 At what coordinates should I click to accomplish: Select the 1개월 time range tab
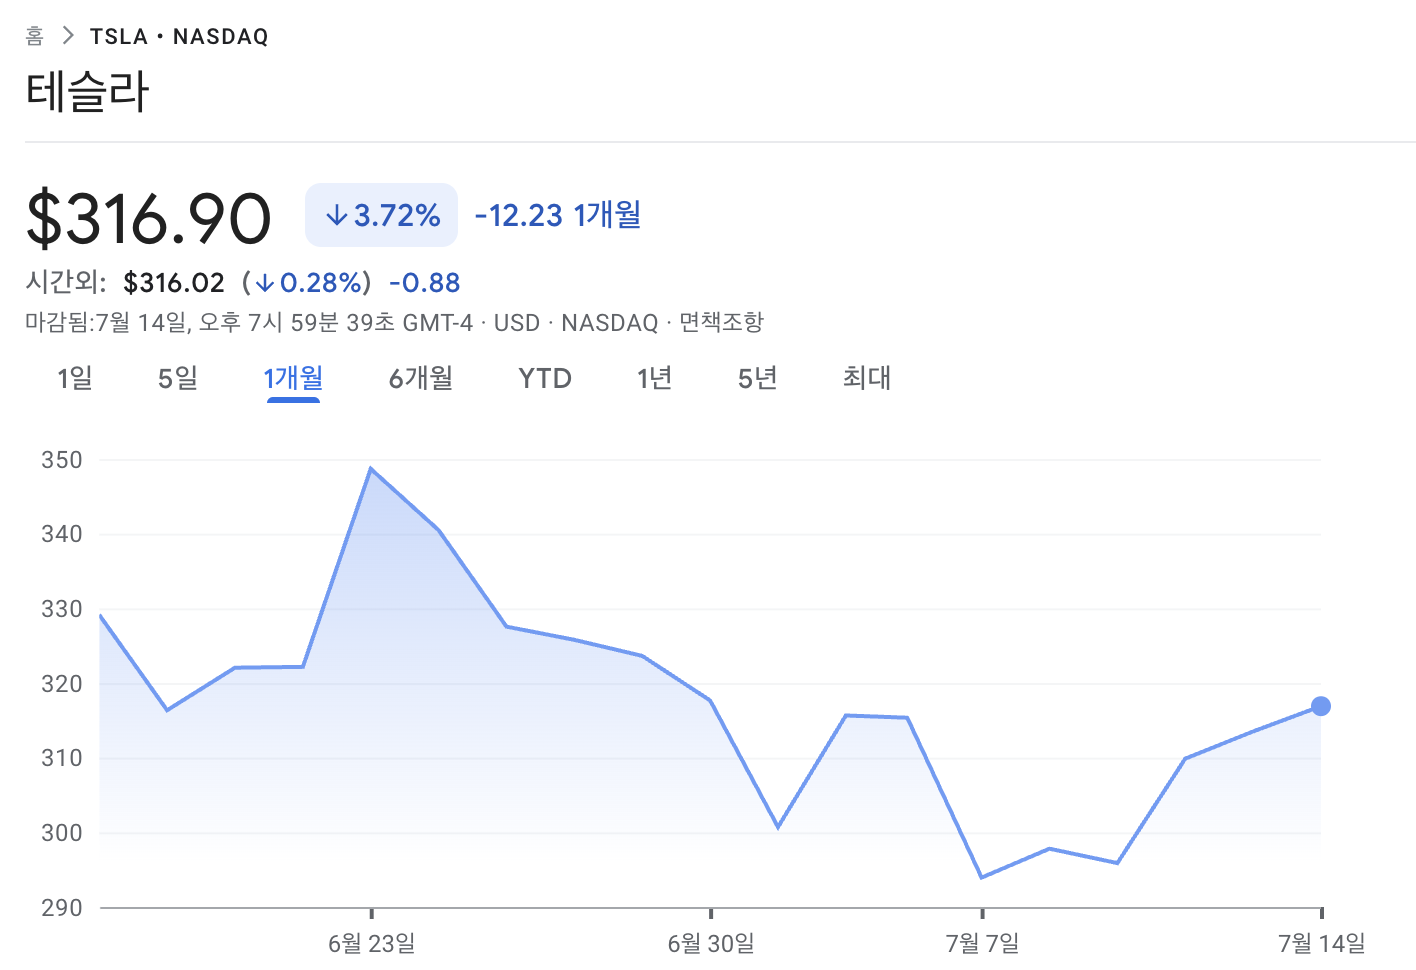[x=293, y=378]
